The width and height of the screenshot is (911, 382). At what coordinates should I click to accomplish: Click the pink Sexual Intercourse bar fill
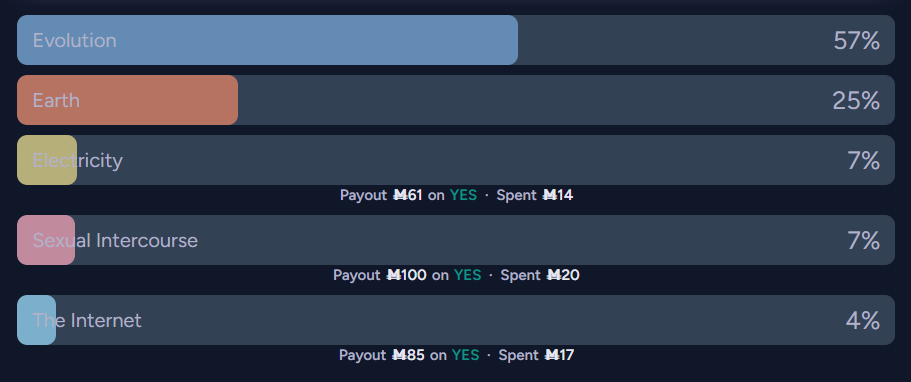(x=46, y=240)
